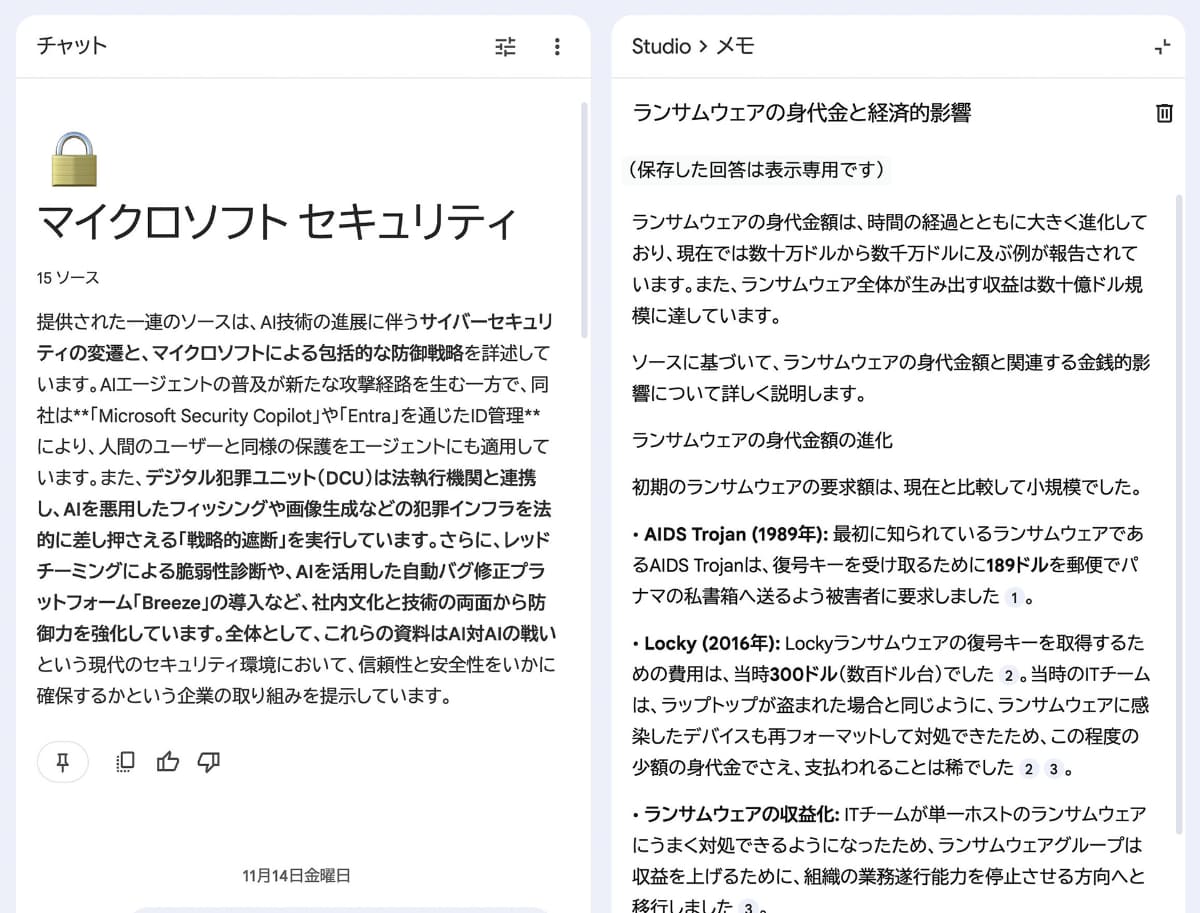The width and height of the screenshot is (1200, 913).
Task: Collapse the Studio memo panel
Action: tap(1162, 46)
